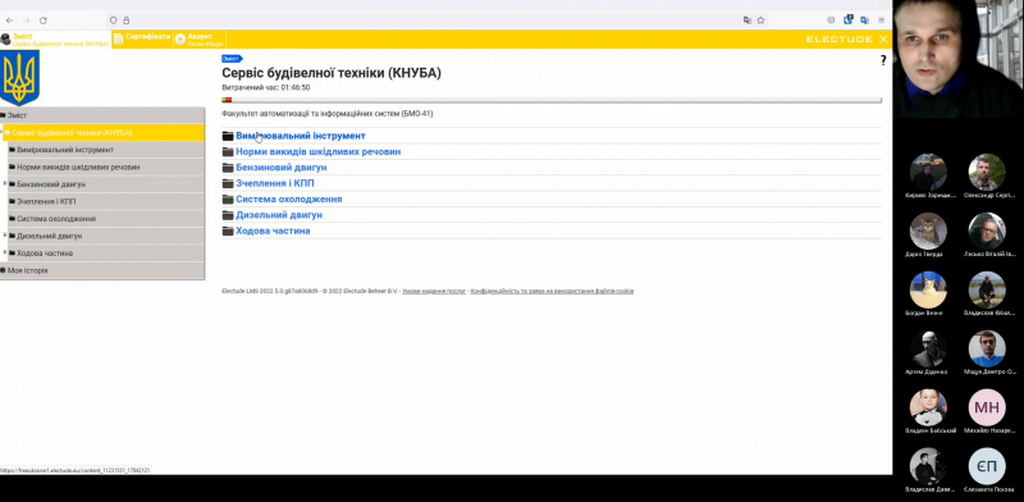Click Міщук Дмитро's participant avatar

[987, 349]
